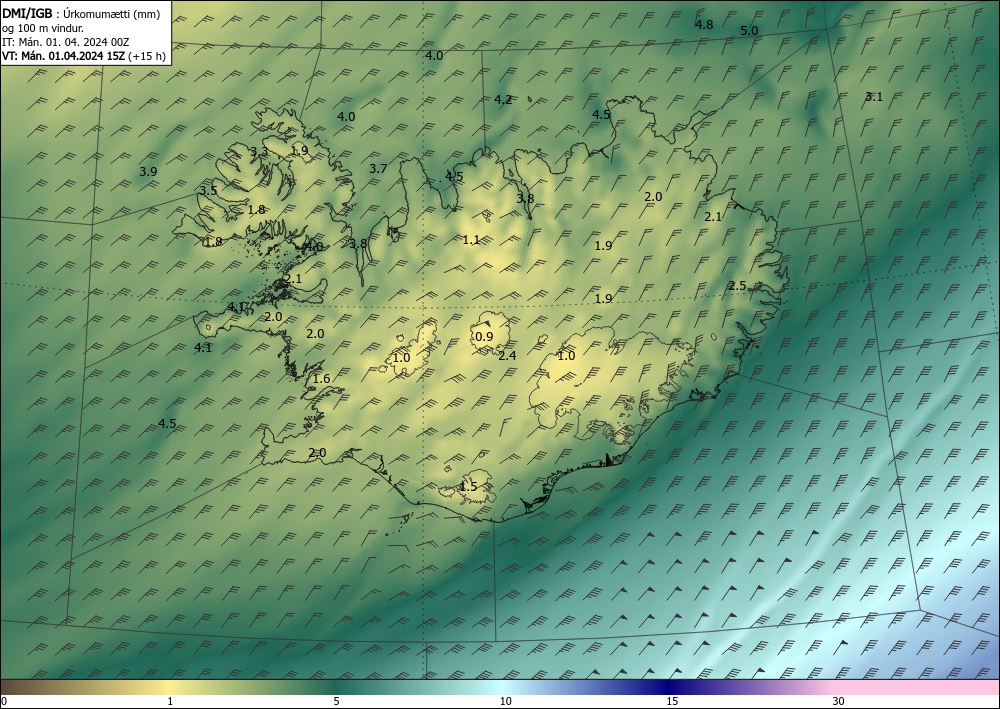Click the colorbar tick label '30'

(839, 702)
